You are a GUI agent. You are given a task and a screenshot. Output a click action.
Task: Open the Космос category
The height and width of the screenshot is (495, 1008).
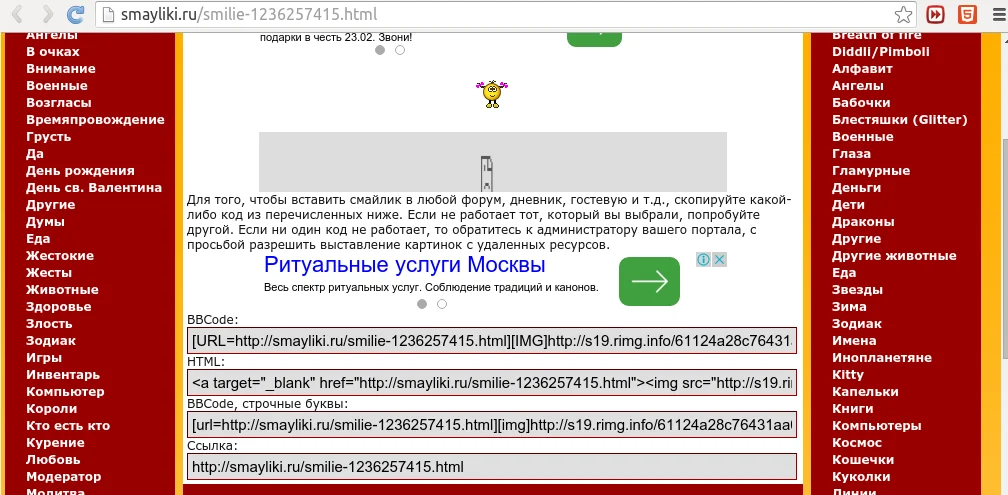tap(857, 443)
